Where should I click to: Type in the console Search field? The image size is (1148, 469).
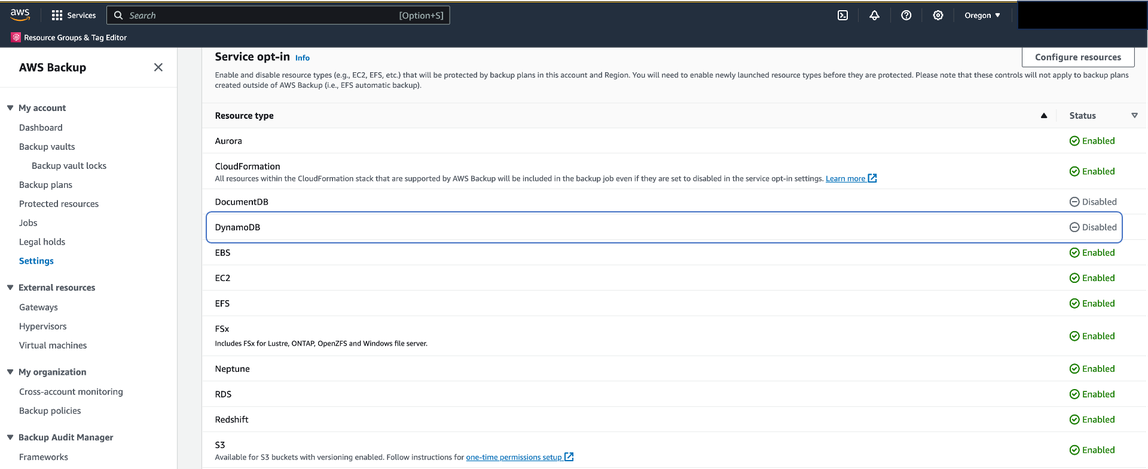[x=278, y=15]
